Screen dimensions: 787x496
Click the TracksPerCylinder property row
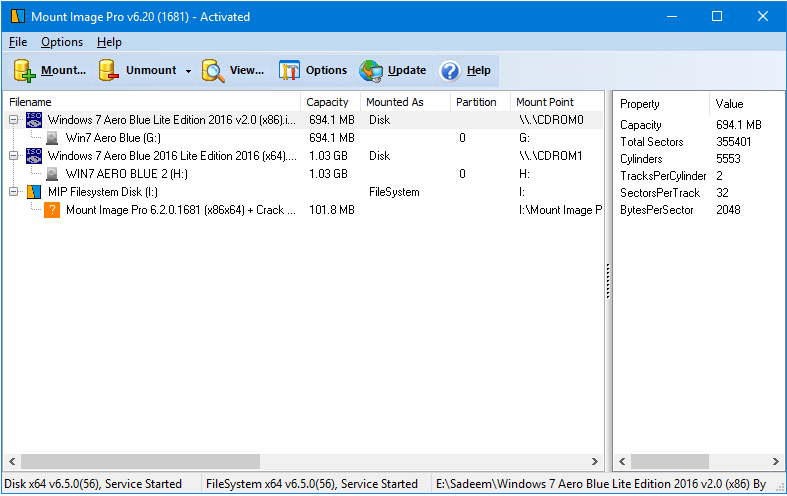coord(699,176)
